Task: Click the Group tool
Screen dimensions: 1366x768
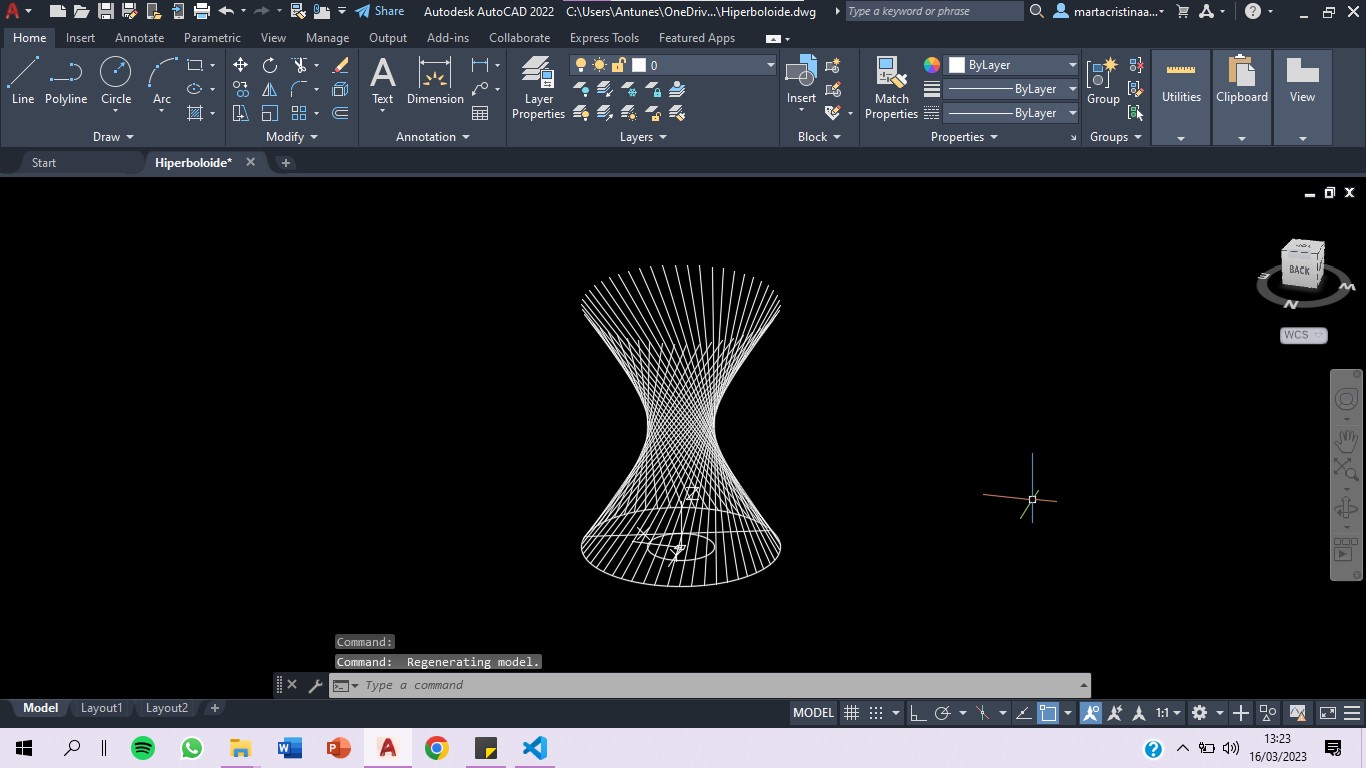Action: point(1103,80)
